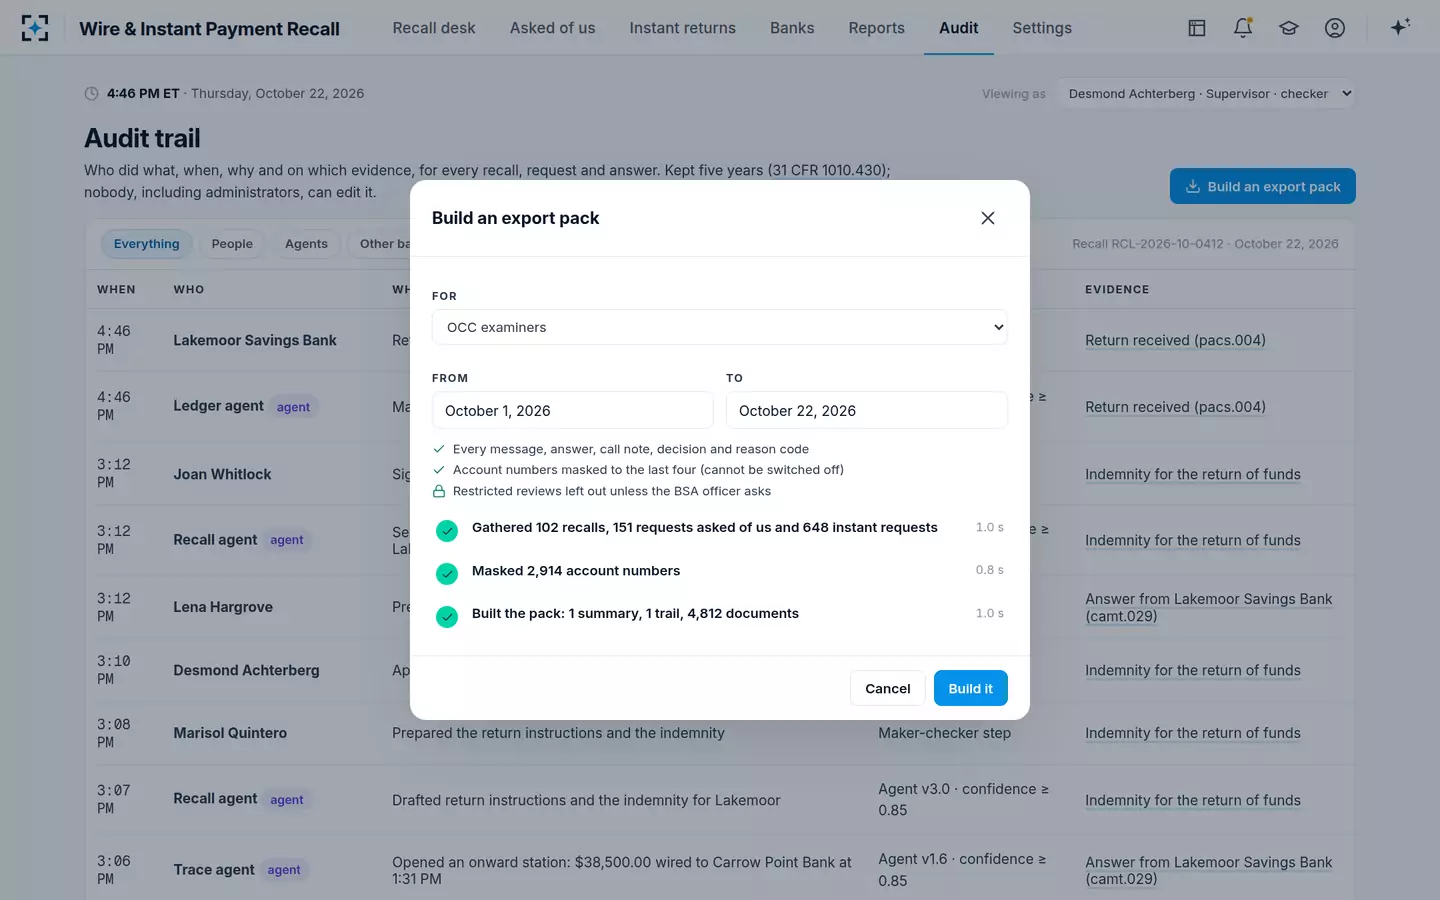Open the Settings tab
Image resolution: width=1440 pixels, height=900 pixels.
click(x=1042, y=28)
